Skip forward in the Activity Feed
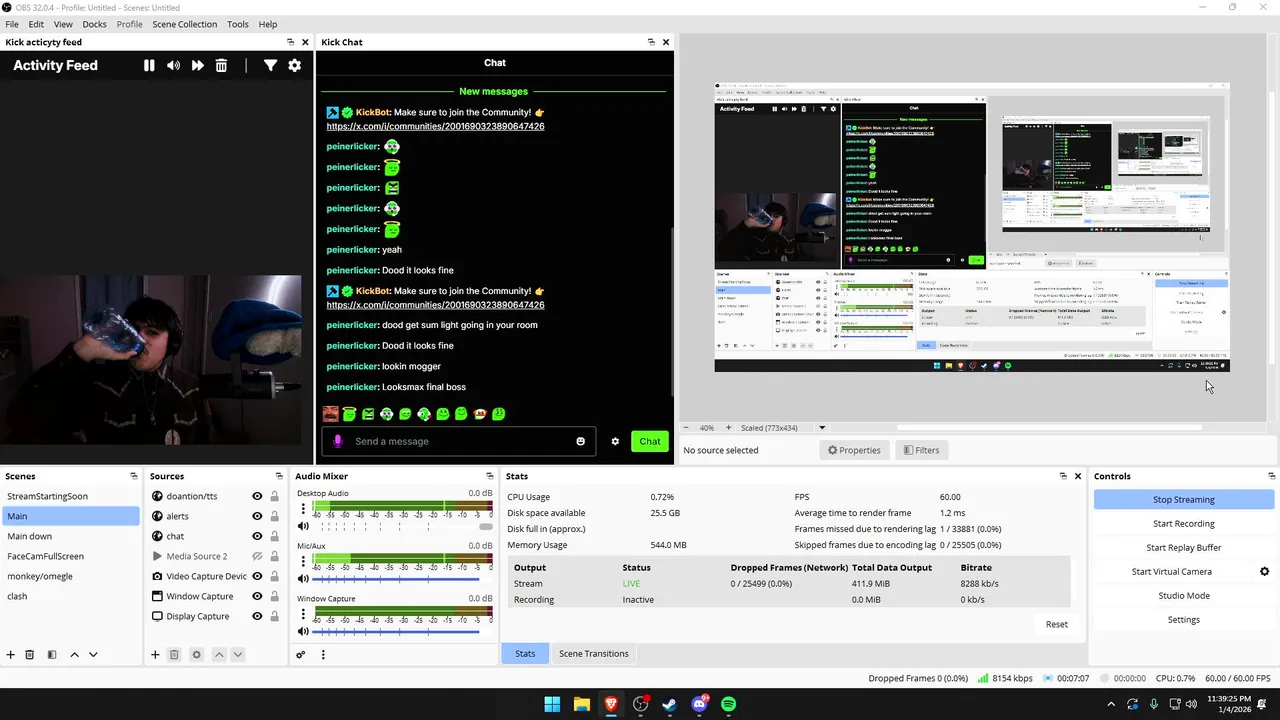Screen dimensions: 1280x720 (197, 65)
